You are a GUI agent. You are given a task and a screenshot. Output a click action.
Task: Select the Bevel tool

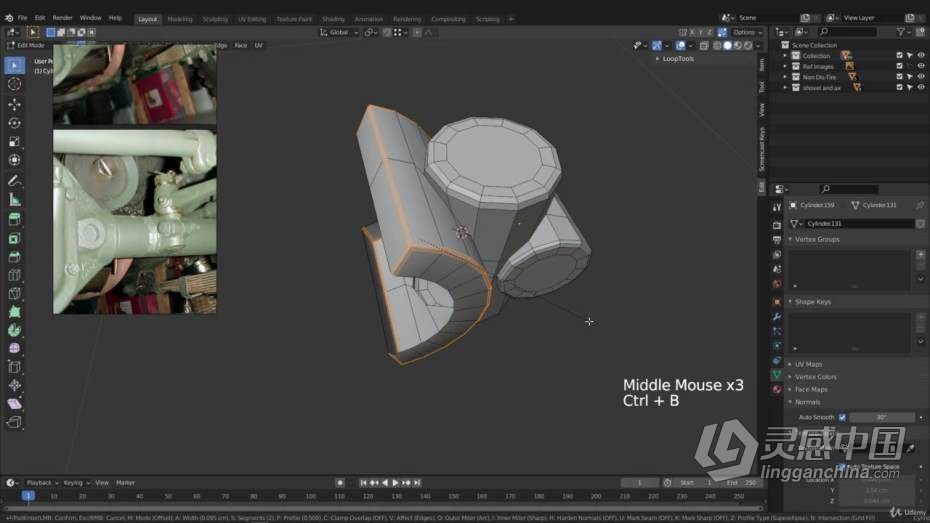(x=14, y=257)
